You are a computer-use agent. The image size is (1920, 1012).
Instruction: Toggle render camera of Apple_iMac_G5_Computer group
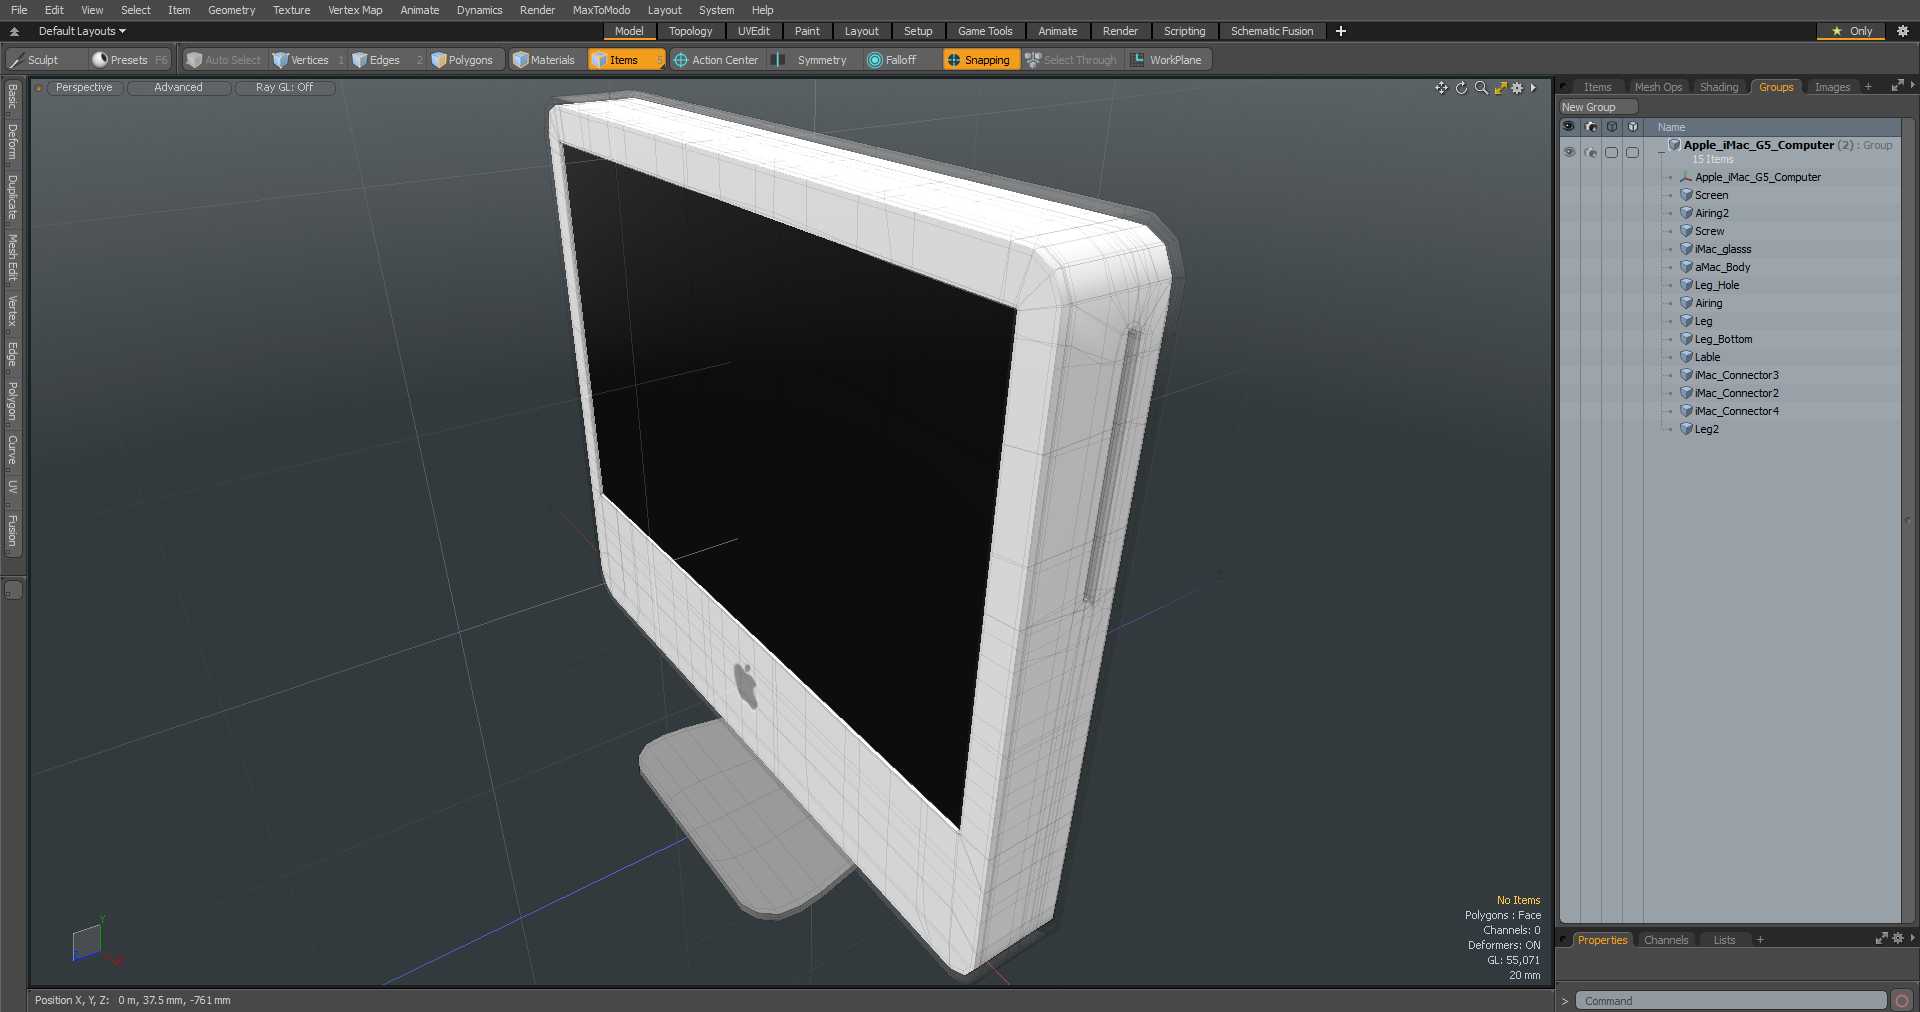click(1591, 152)
